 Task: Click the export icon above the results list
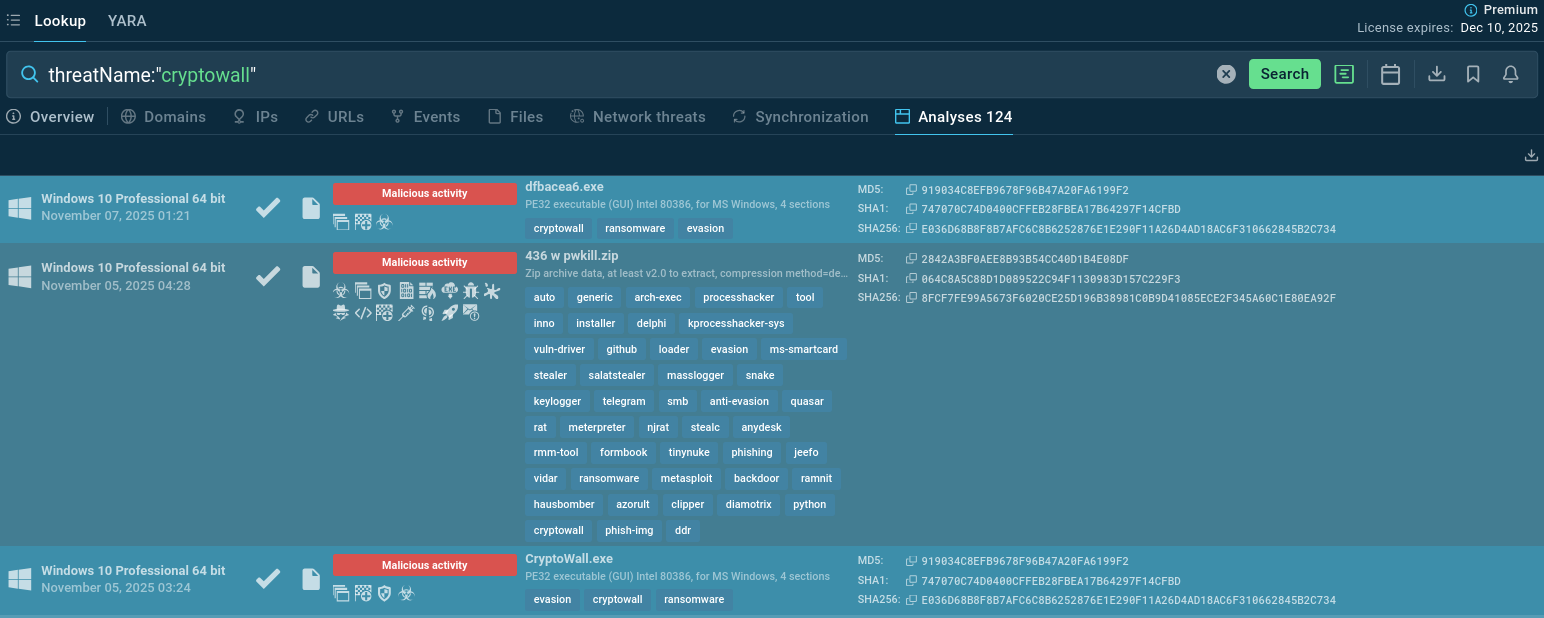pos(1531,155)
